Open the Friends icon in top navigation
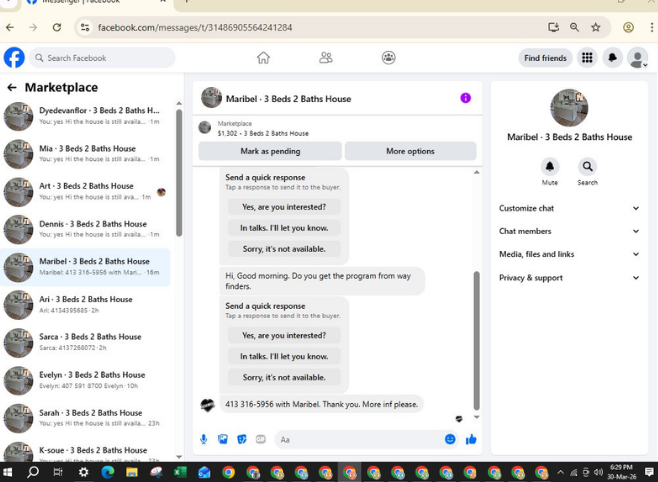 [x=326, y=57]
